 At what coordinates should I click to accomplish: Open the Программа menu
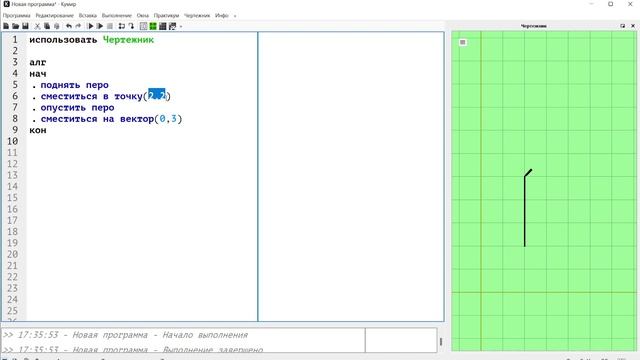tap(16, 16)
